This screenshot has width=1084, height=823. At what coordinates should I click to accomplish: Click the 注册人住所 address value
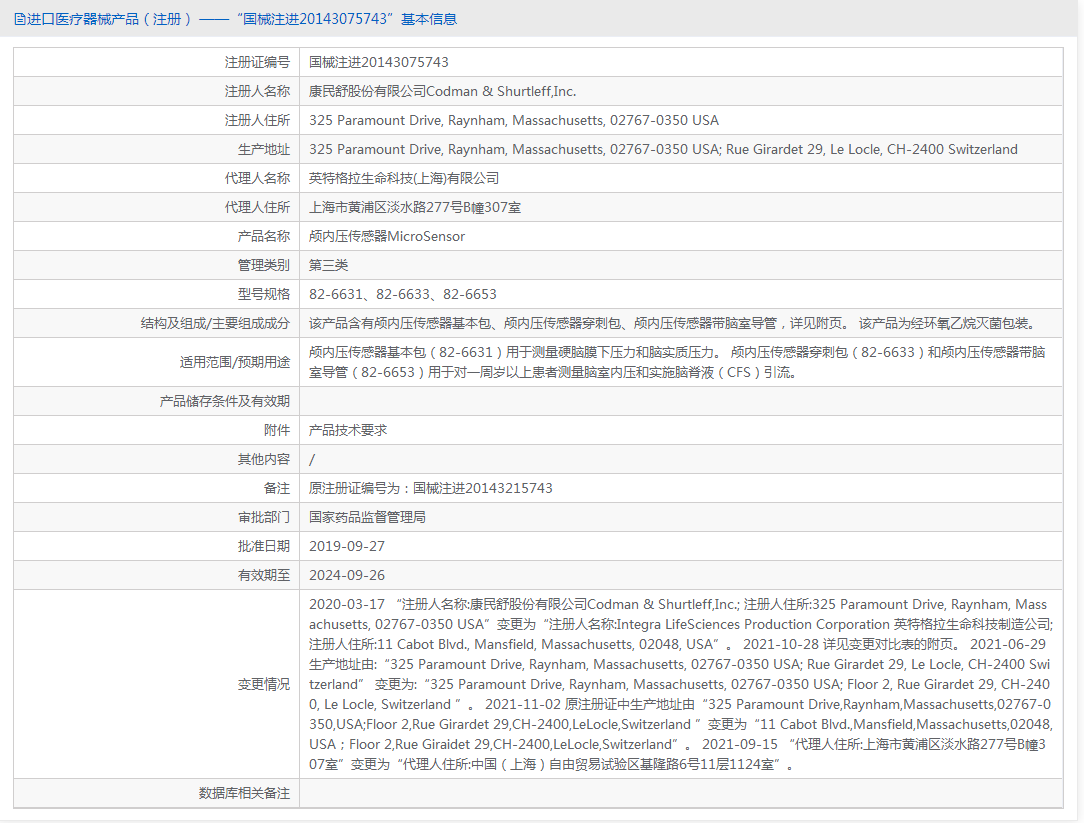(514, 120)
